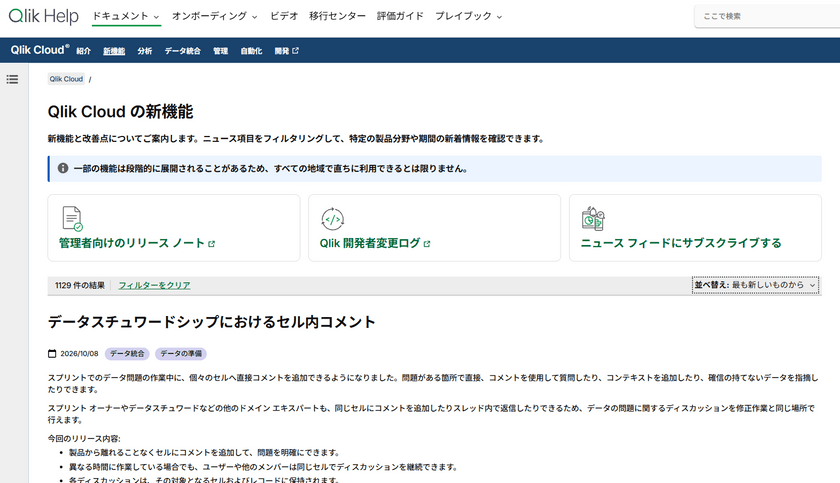The width and height of the screenshot is (840, 483).
Task: Open 管理者向けのリリース ノート link
Action: [x=137, y=243]
